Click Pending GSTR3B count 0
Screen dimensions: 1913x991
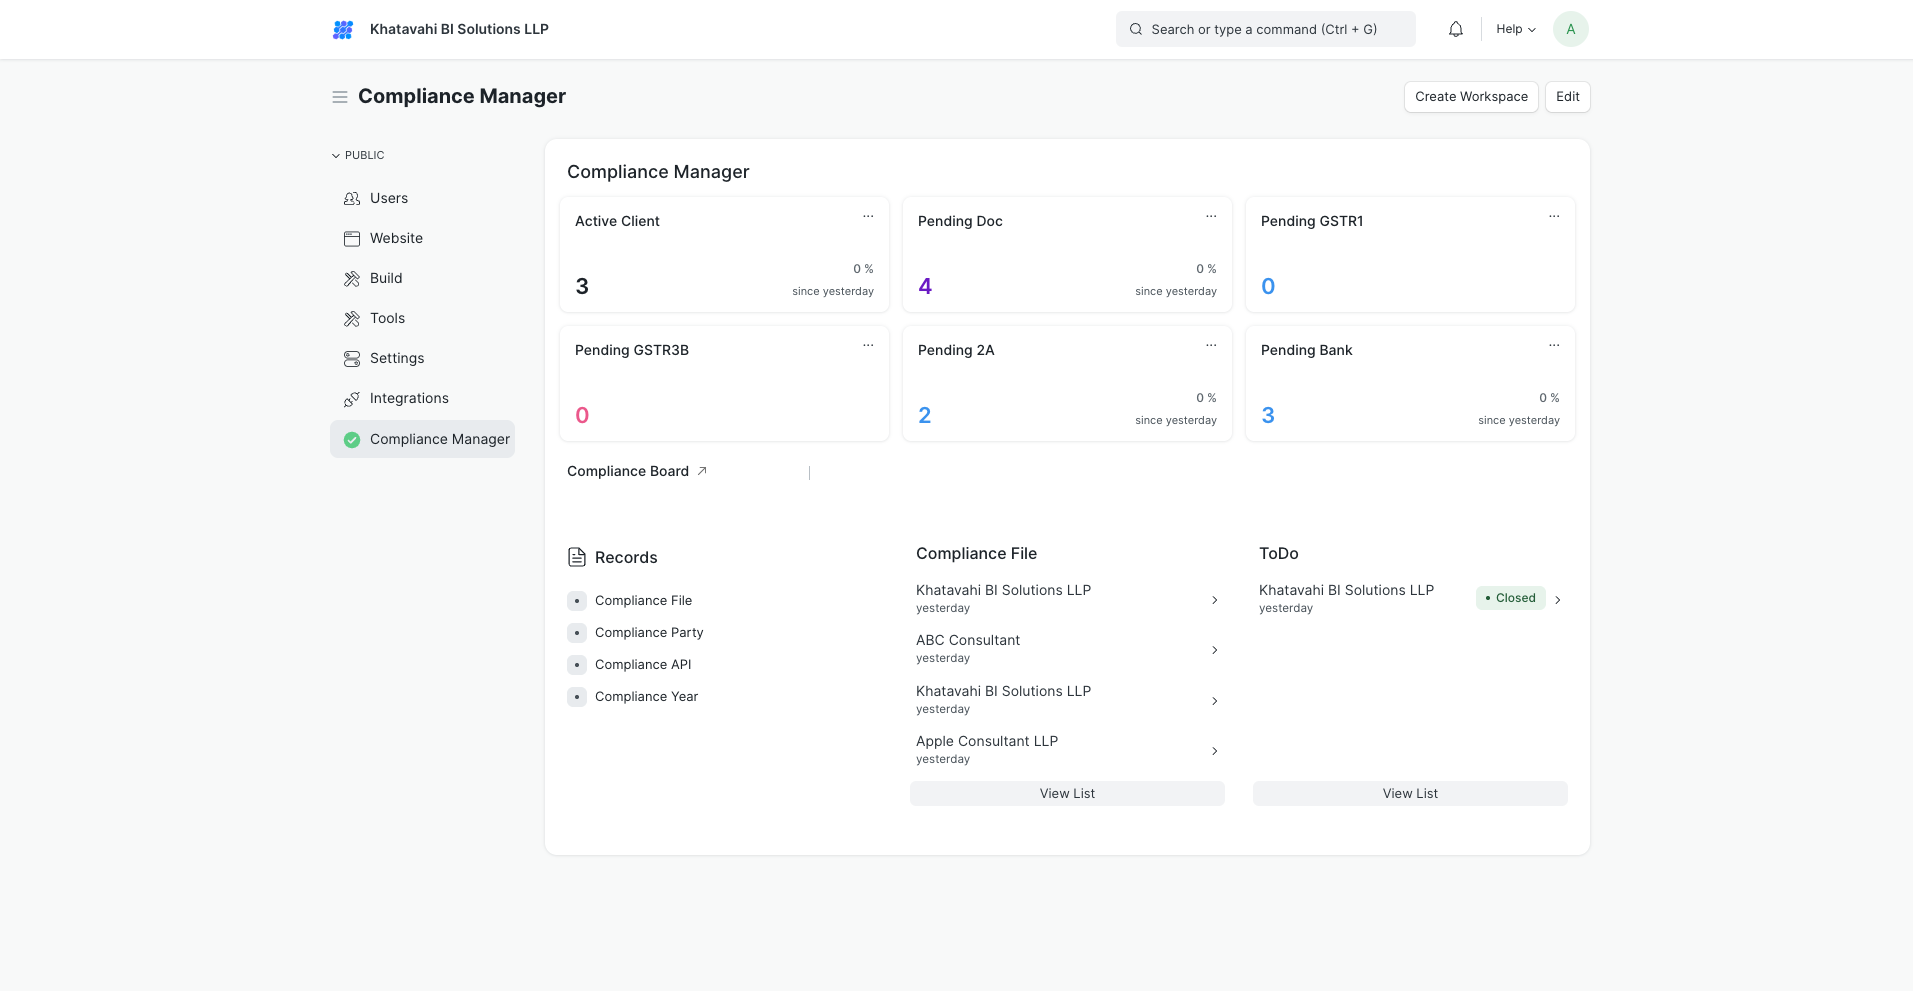(582, 416)
